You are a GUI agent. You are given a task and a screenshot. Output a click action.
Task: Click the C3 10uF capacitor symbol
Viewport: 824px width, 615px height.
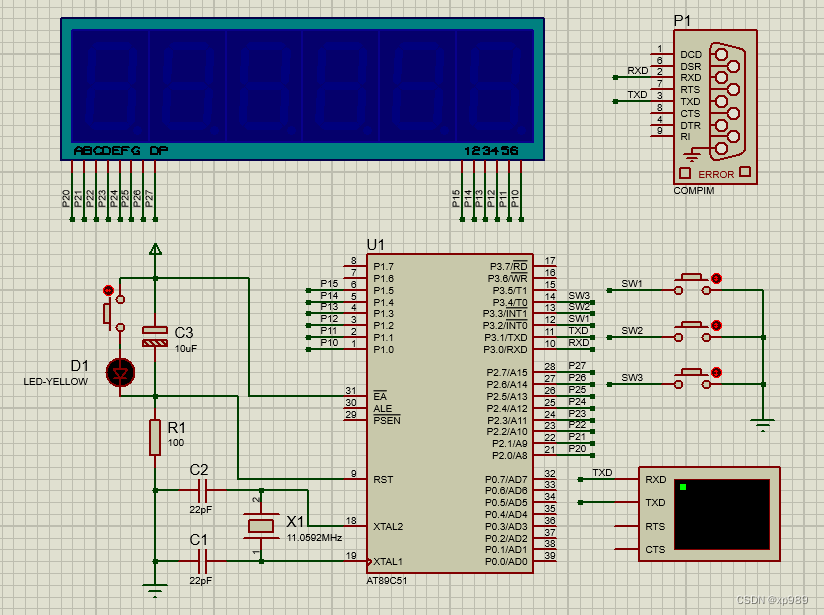(155, 336)
